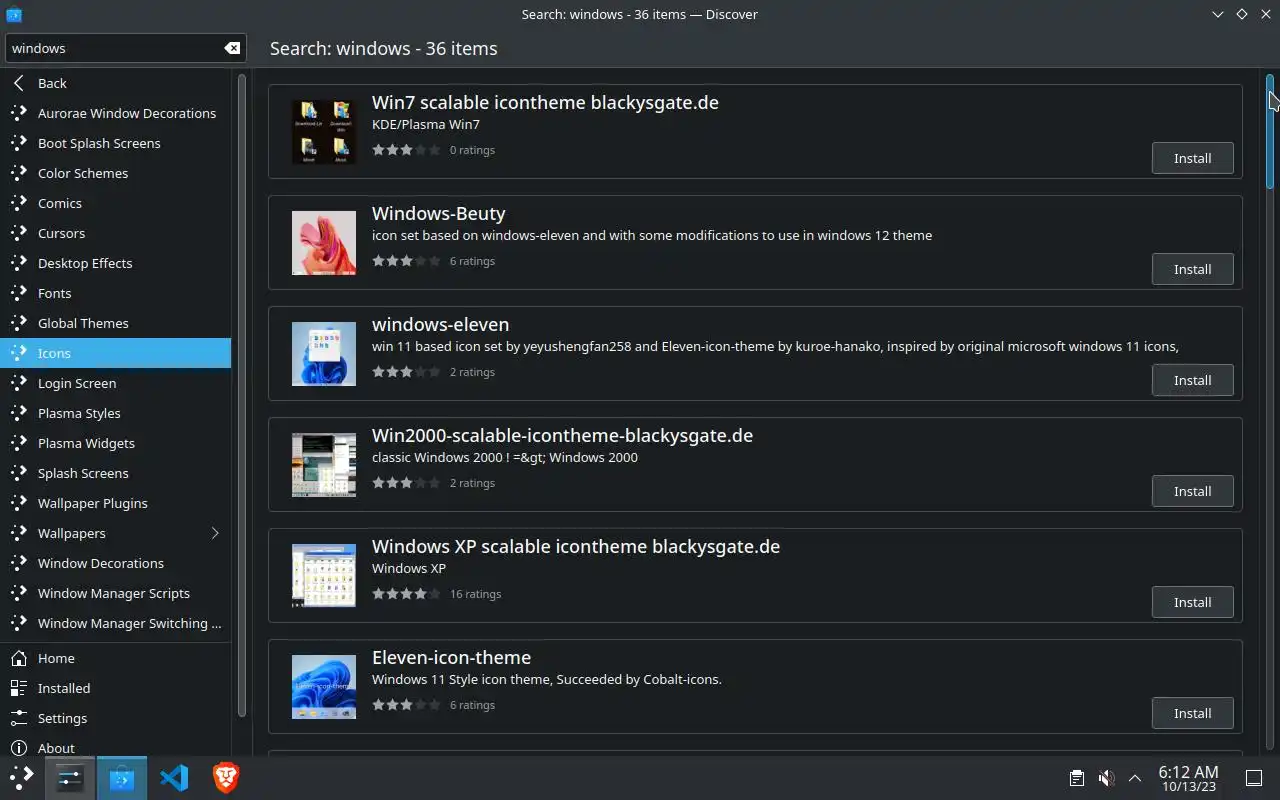
Task: Open Aurorae Window Decorations category
Action: click(x=115, y=113)
